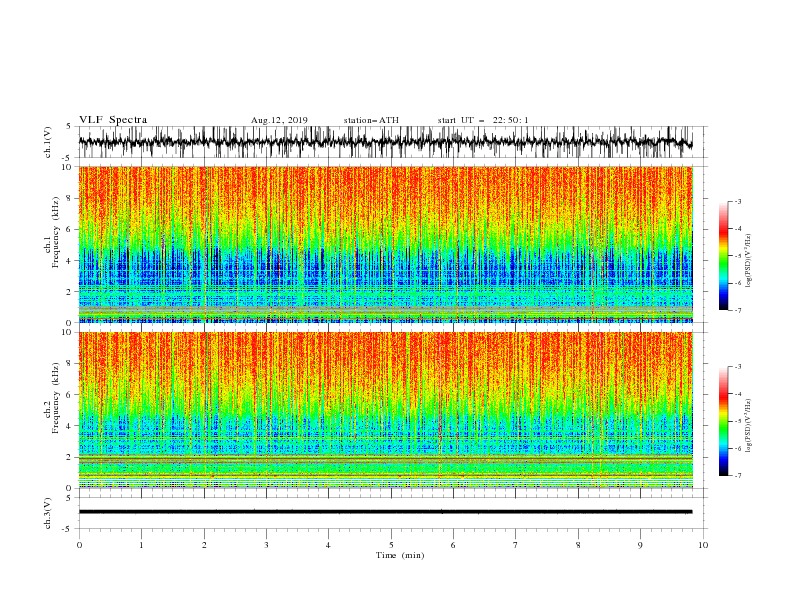Viewport: 792px width, 612px height.
Task: Click the "1" tick on the time axis
Action: tap(141, 545)
